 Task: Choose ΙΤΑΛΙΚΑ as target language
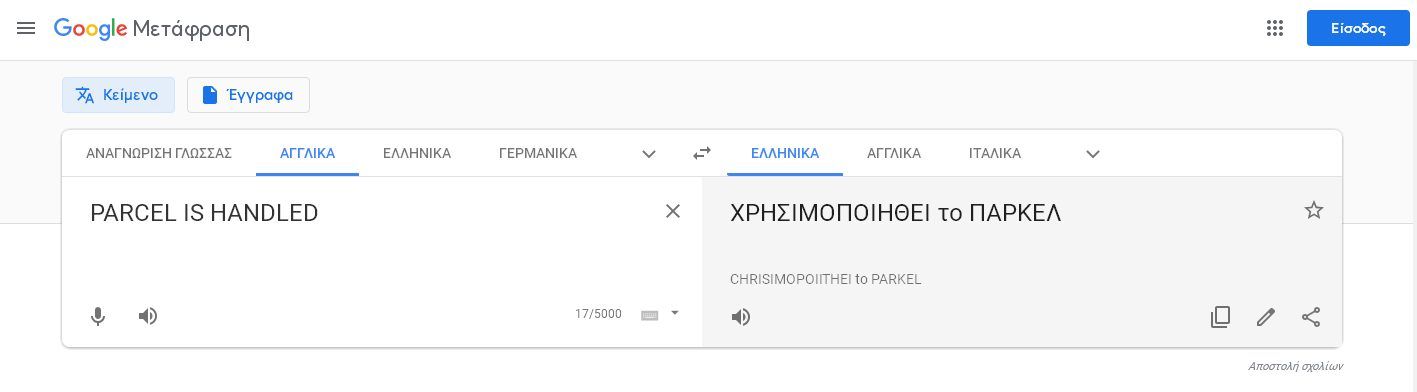click(995, 153)
